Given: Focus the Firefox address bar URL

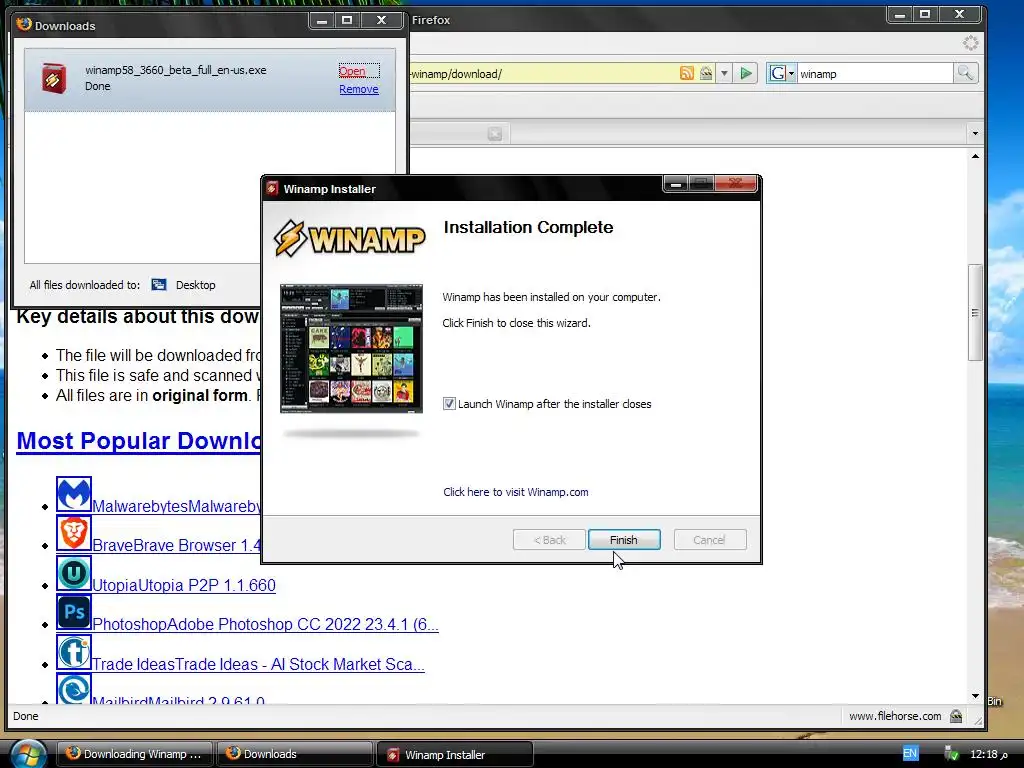Looking at the screenshot, I should (x=542, y=74).
